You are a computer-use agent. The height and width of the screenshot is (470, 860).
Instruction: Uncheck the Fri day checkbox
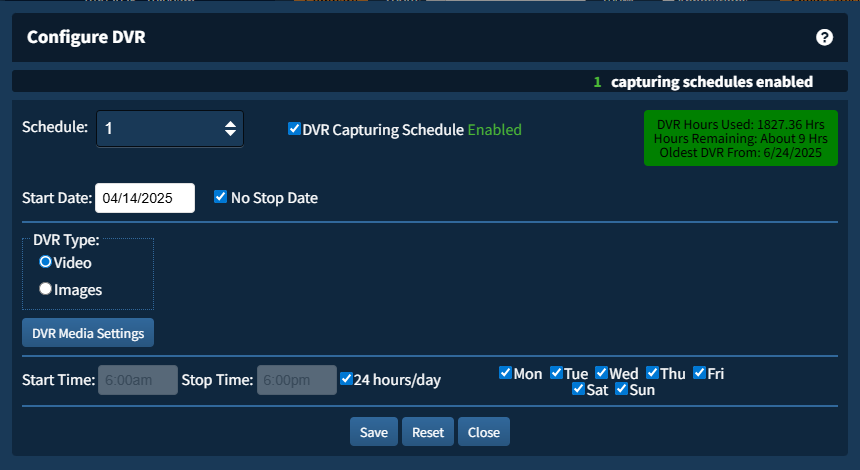coord(699,373)
